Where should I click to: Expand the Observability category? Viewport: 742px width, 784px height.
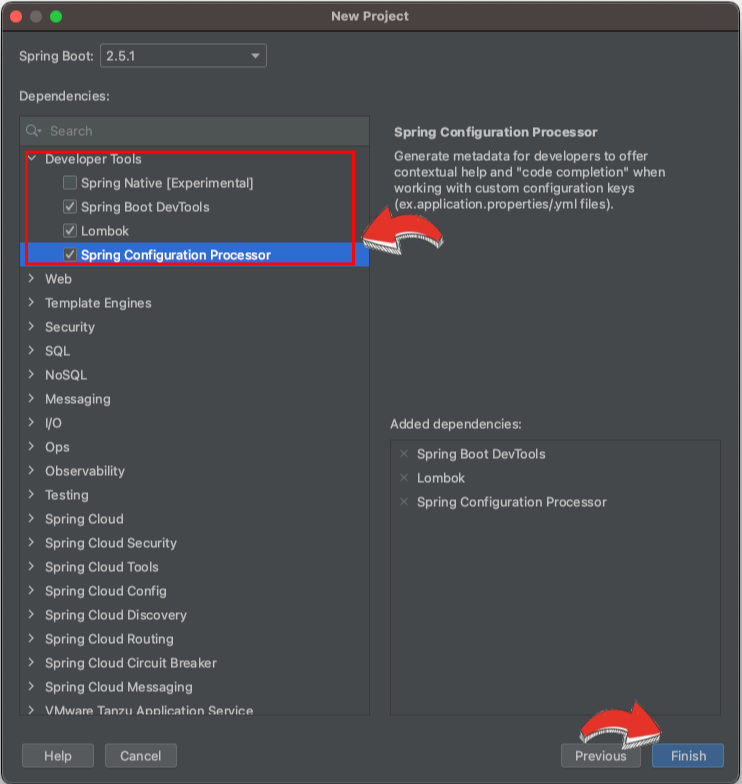(x=32, y=470)
